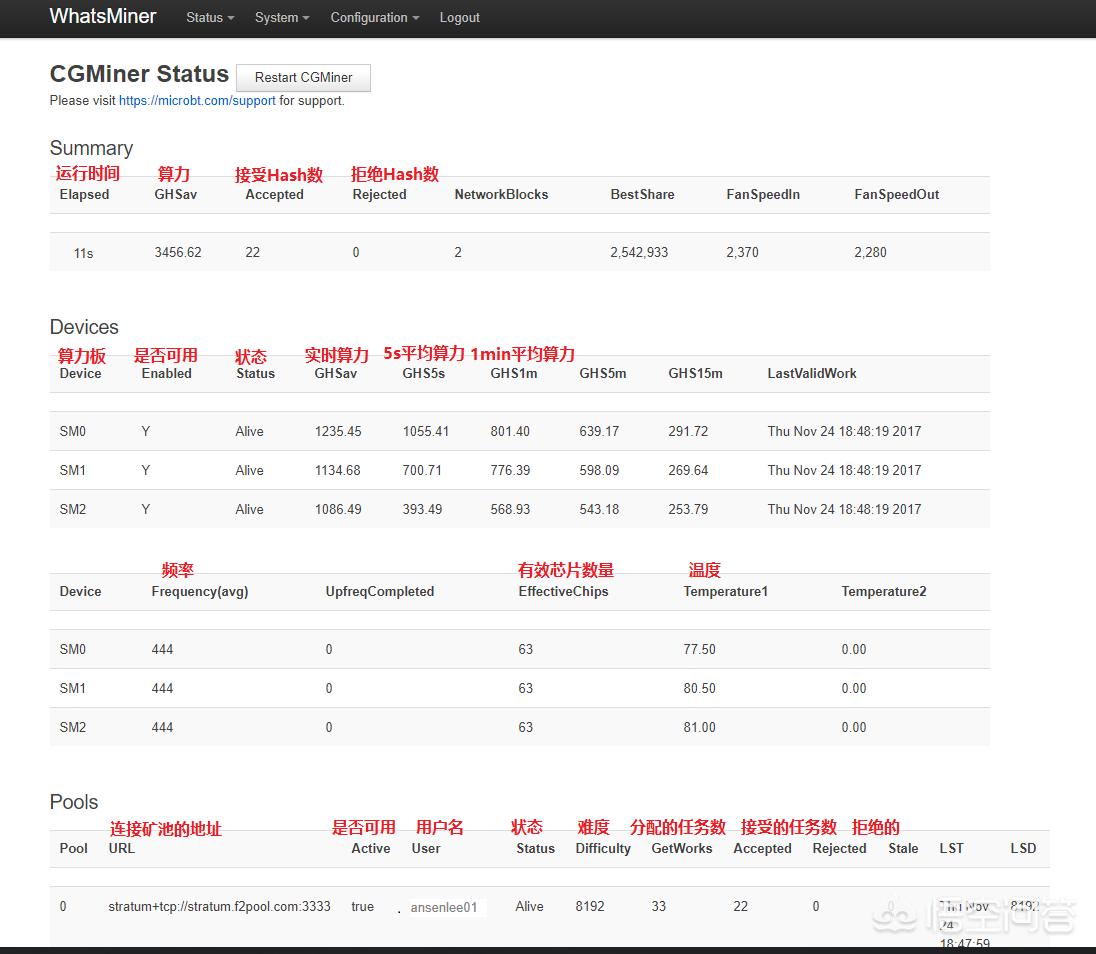This screenshot has height=954, width=1096.
Task: Select the Temperature1 column header
Action: click(725, 592)
